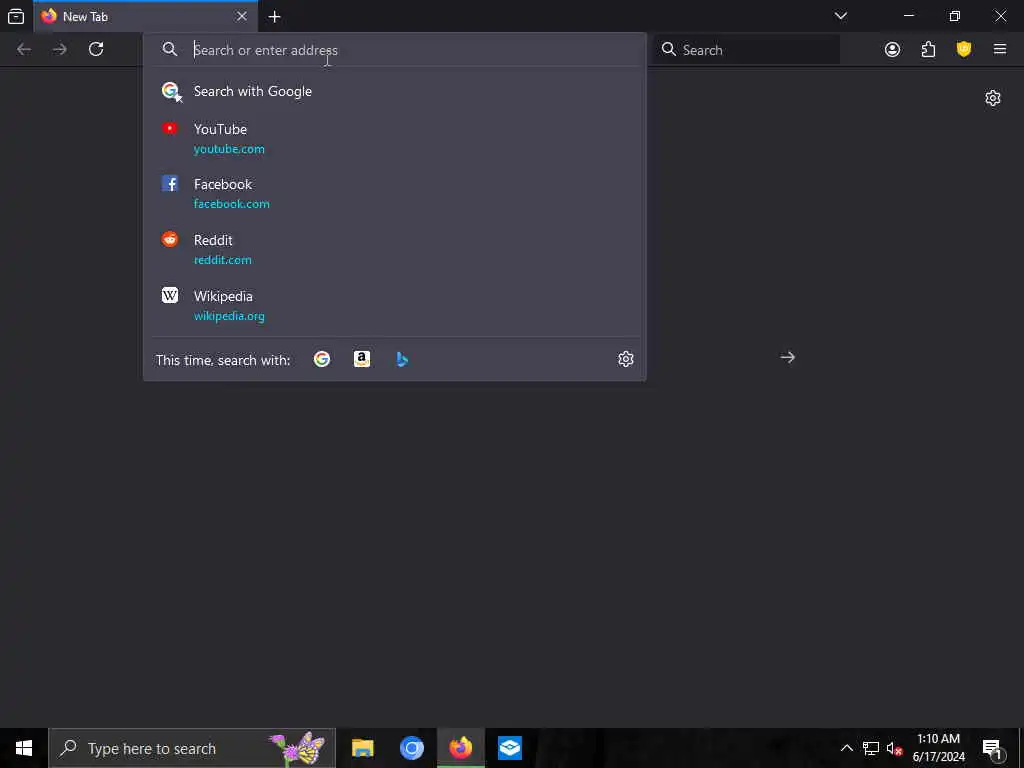Reload the current page

coord(96,50)
